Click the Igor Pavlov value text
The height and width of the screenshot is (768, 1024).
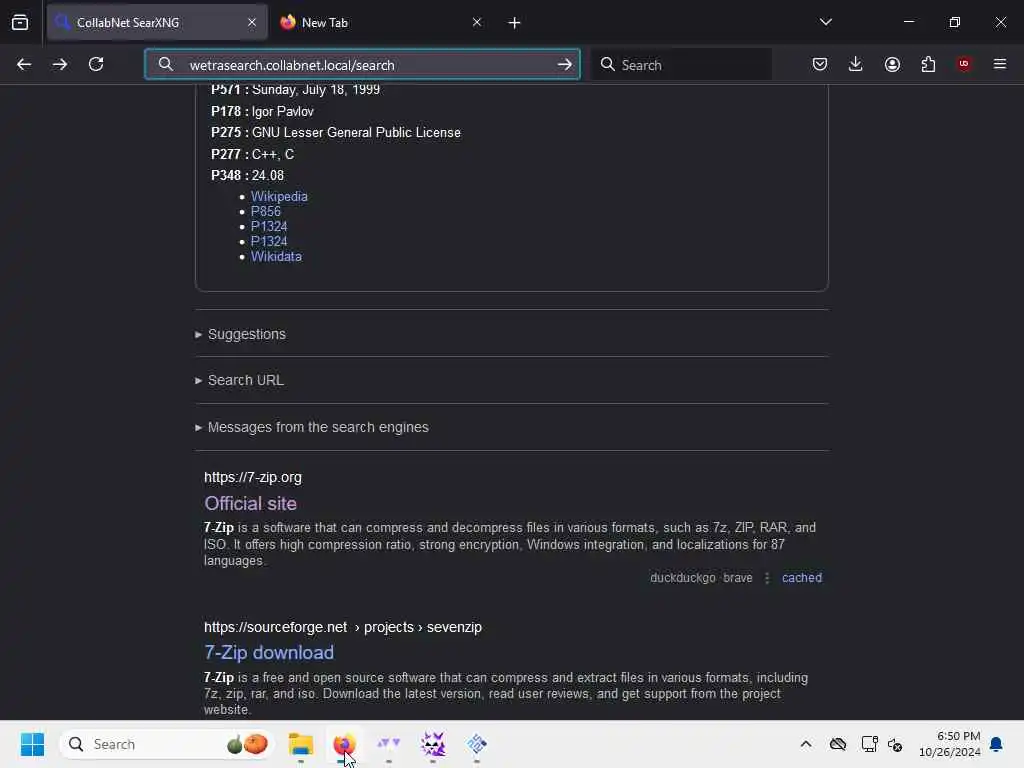tap(283, 111)
